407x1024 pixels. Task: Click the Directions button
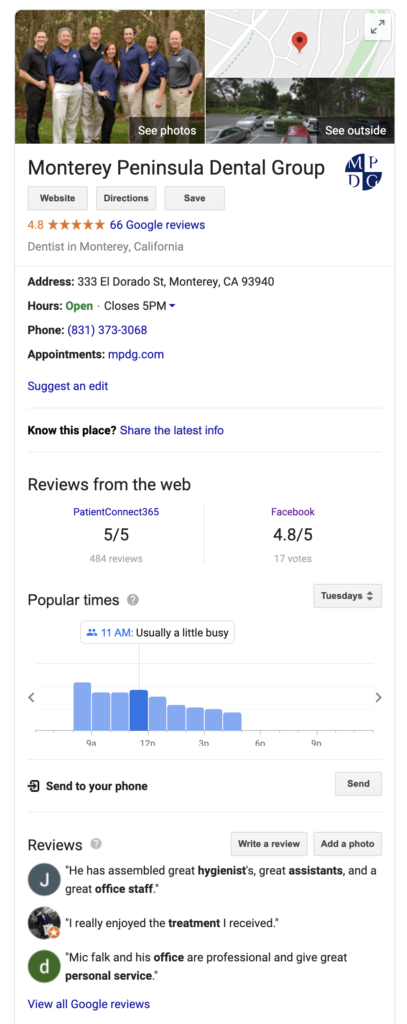click(x=126, y=198)
